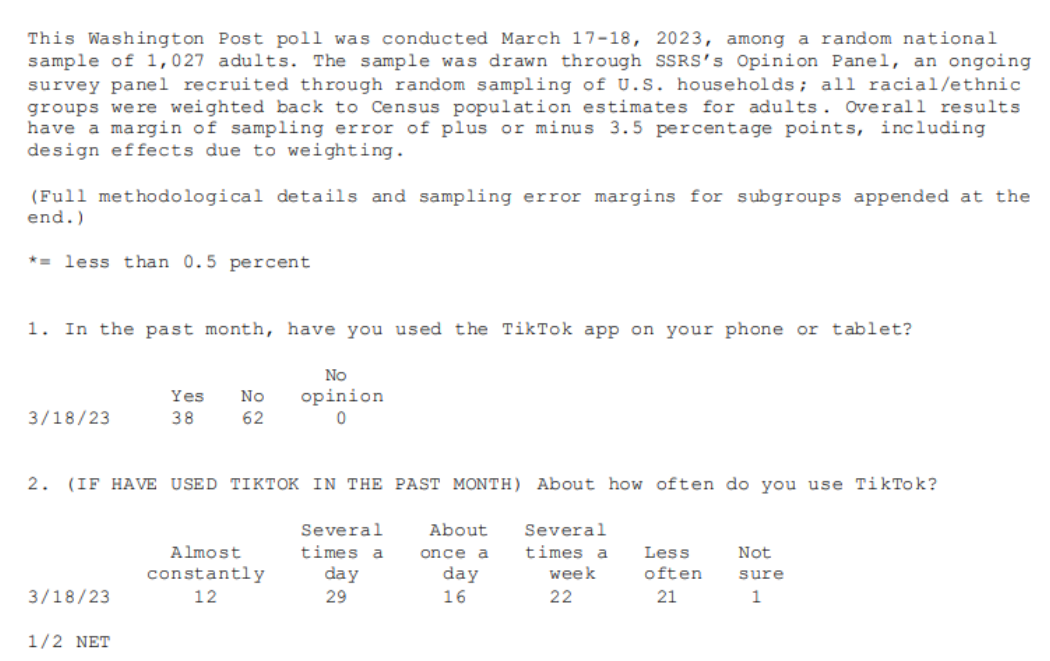
Task: Click the "1/2 NET" label
Action: [x=69, y=641]
